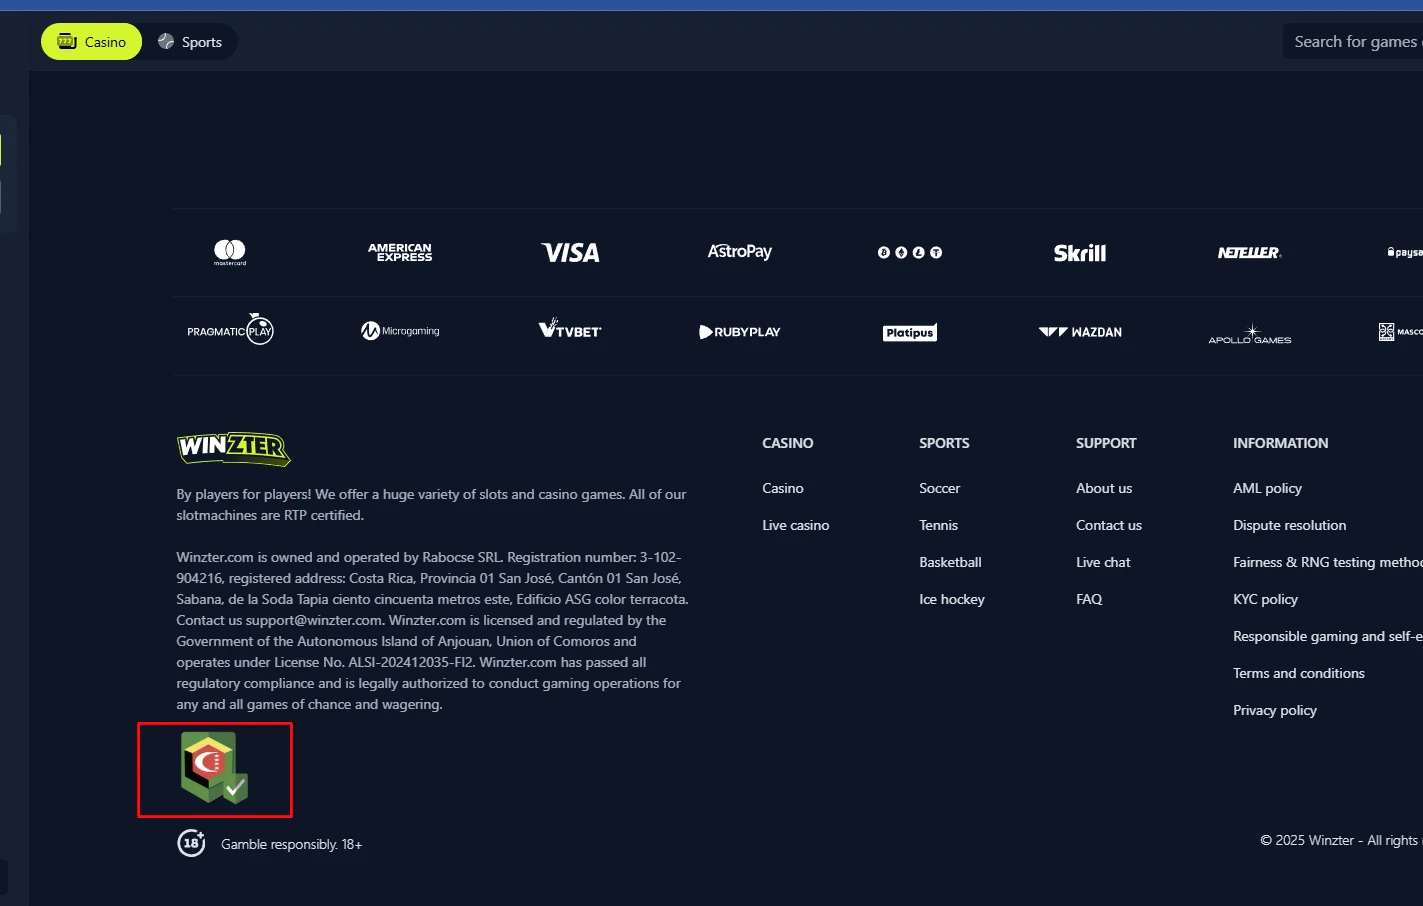The width and height of the screenshot is (1423, 906).
Task: Open the KYC policy link
Action: click(1266, 599)
